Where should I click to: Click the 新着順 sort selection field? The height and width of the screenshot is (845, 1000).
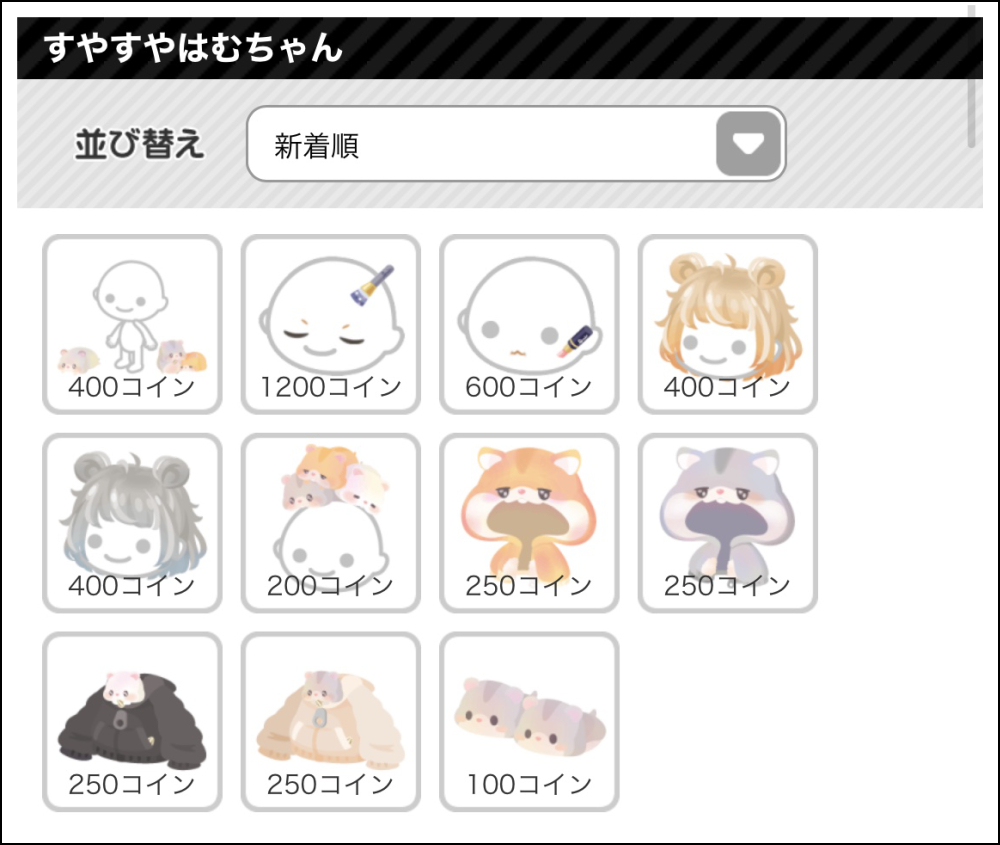coord(516,143)
